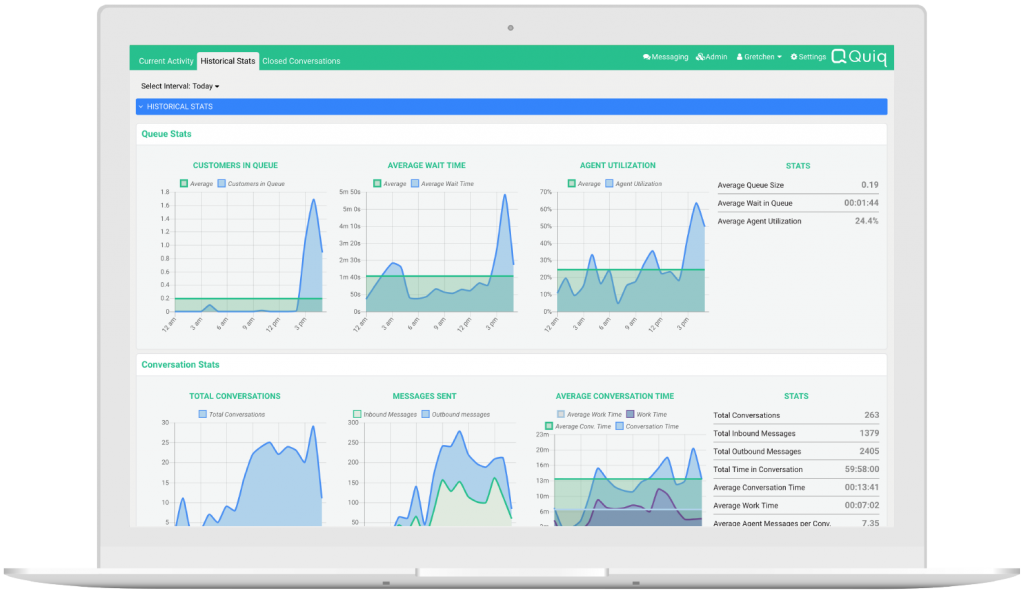Click the Messages Sent chart plot
The width and height of the screenshot is (1024, 596).
pyautogui.click(x=438, y=474)
